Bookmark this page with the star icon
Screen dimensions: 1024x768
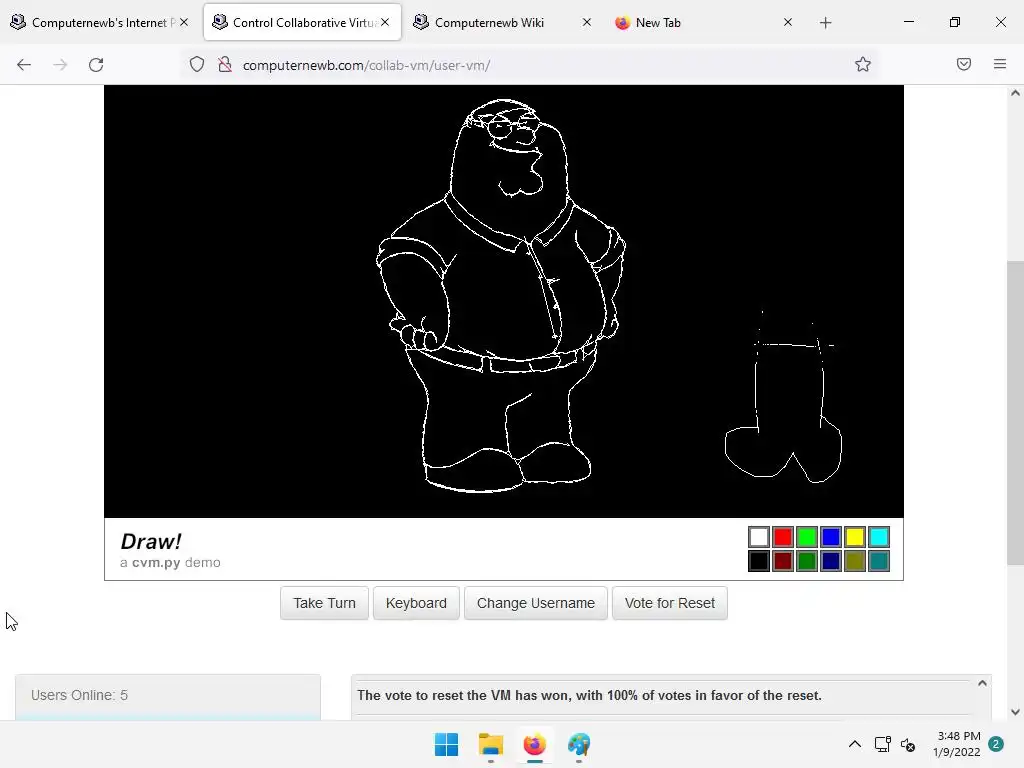pos(863,64)
